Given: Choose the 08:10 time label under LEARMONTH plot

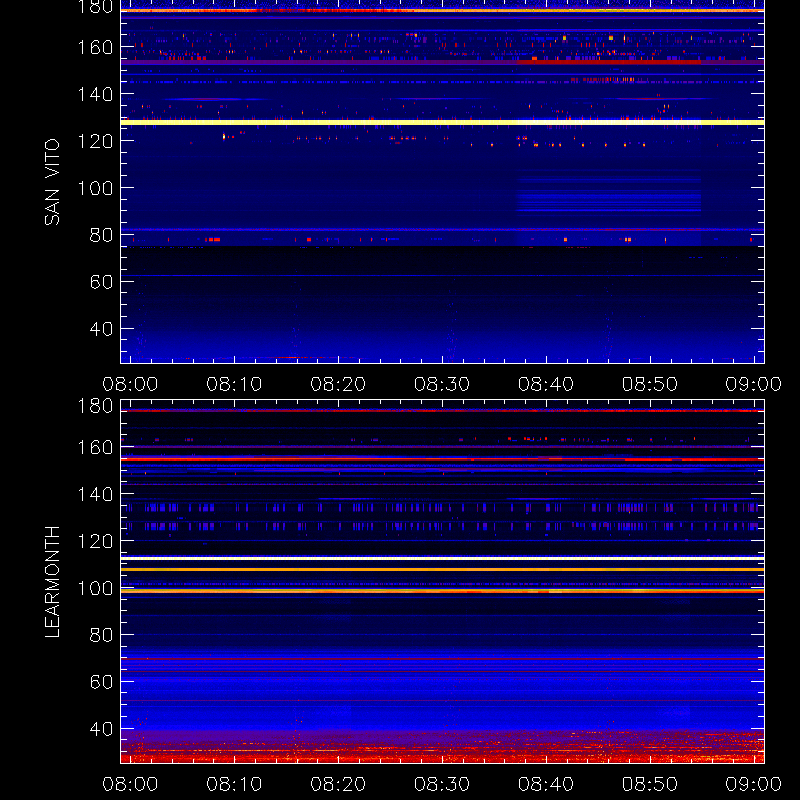Looking at the screenshot, I should coord(234,784).
